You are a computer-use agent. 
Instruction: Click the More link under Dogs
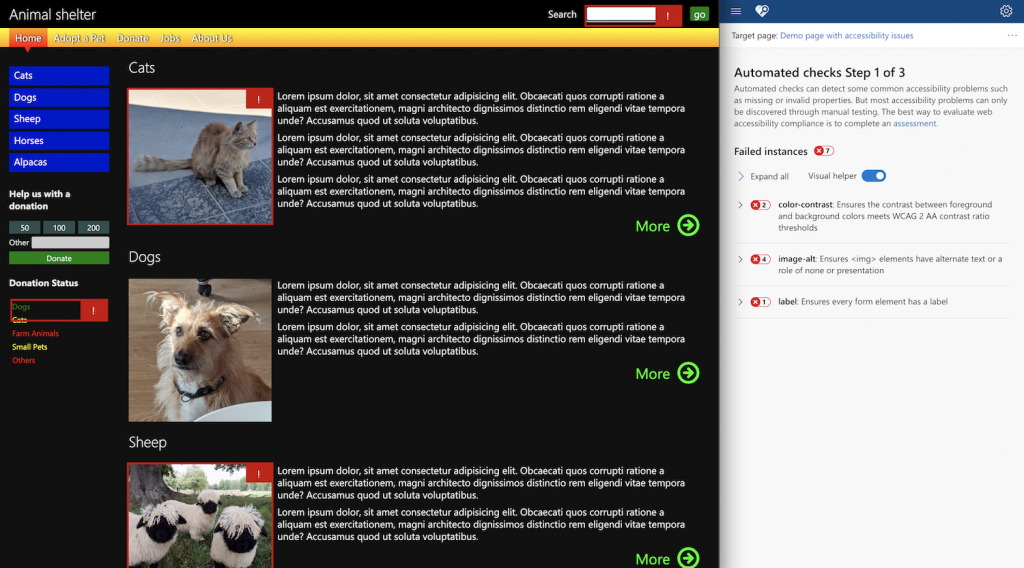tap(652, 373)
